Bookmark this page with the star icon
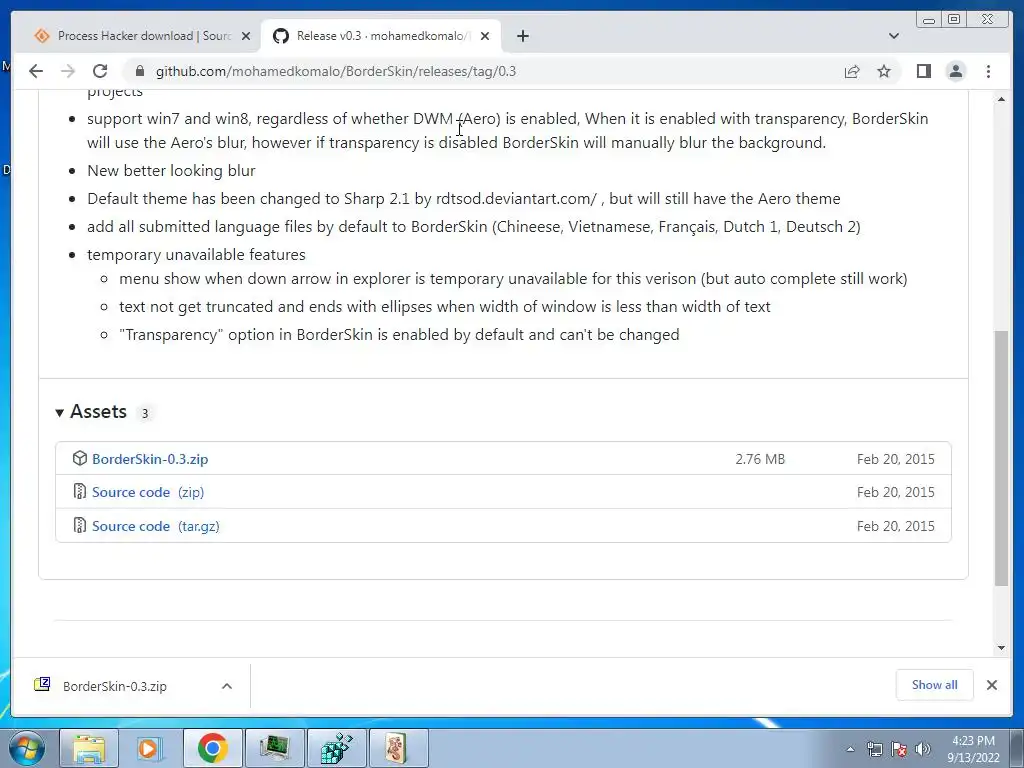The height and width of the screenshot is (768, 1024). [884, 71]
